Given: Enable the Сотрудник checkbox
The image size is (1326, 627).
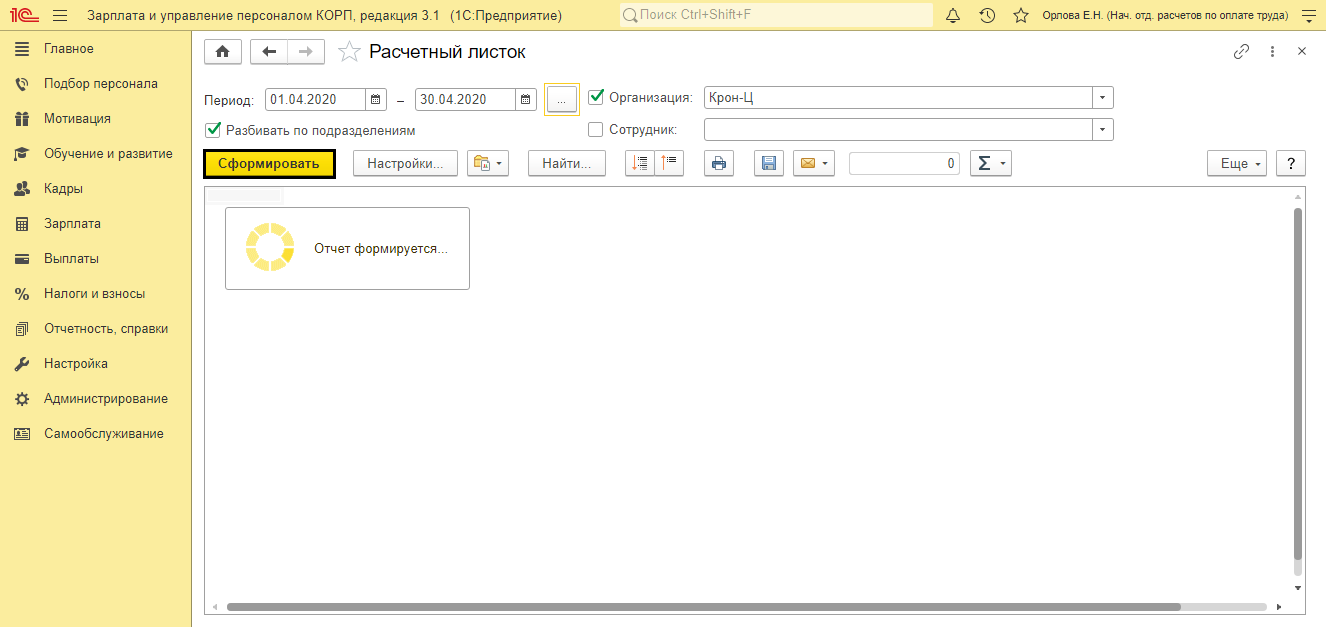Looking at the screenshot, I should click(x=597, y=129).
